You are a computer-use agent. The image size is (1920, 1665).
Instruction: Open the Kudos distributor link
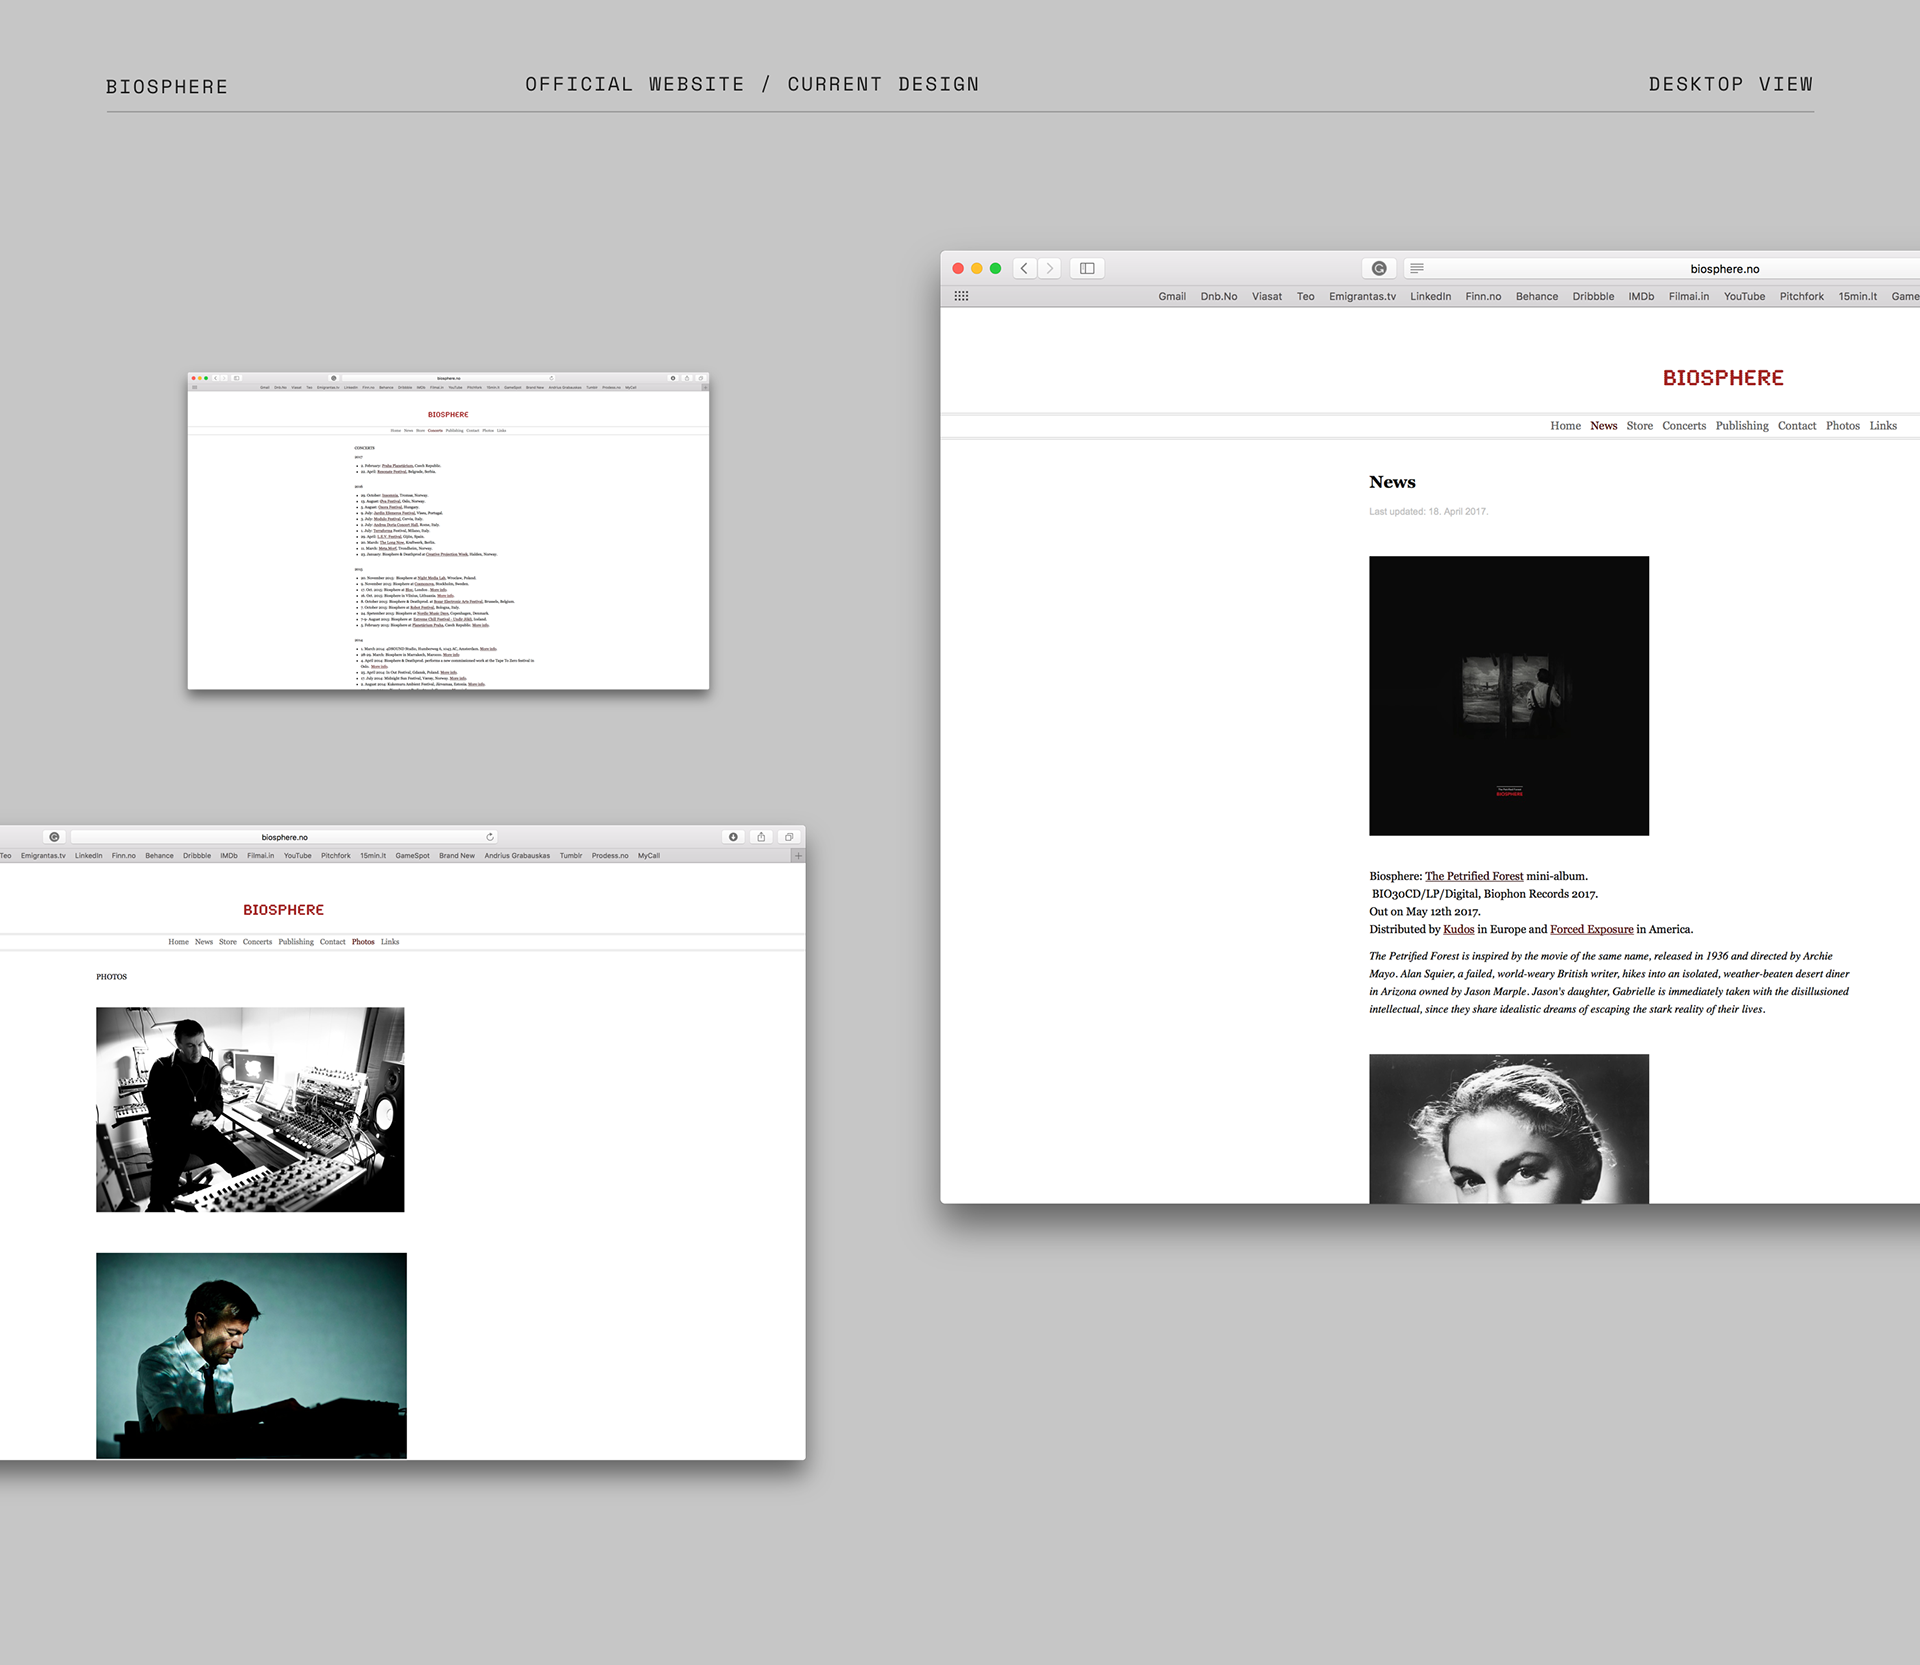pos(1458,929)
